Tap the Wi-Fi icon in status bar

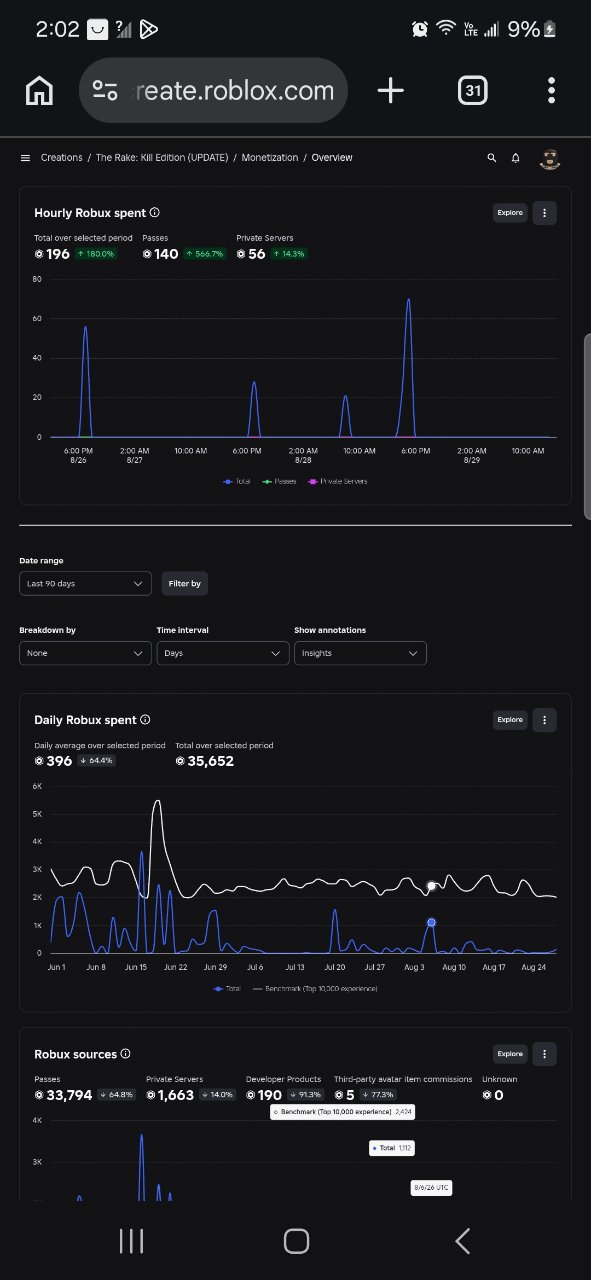coord(446,29)
